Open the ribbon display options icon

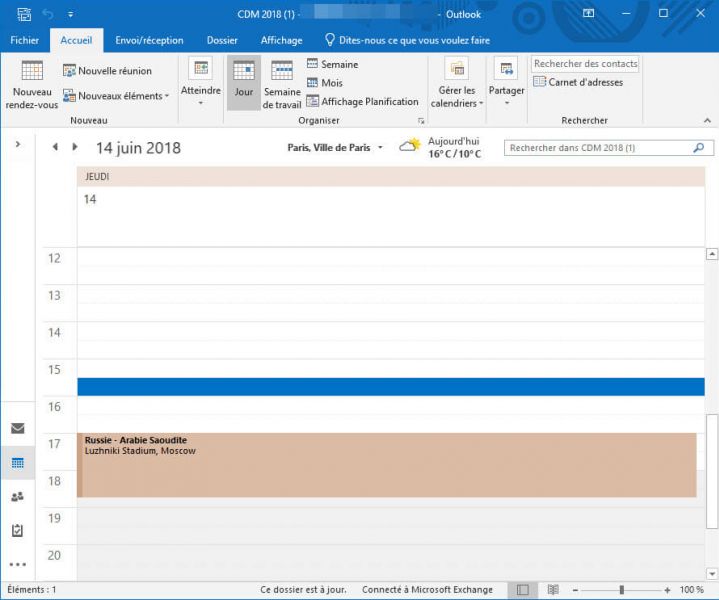pyautogui.click(x=588, y=13)
